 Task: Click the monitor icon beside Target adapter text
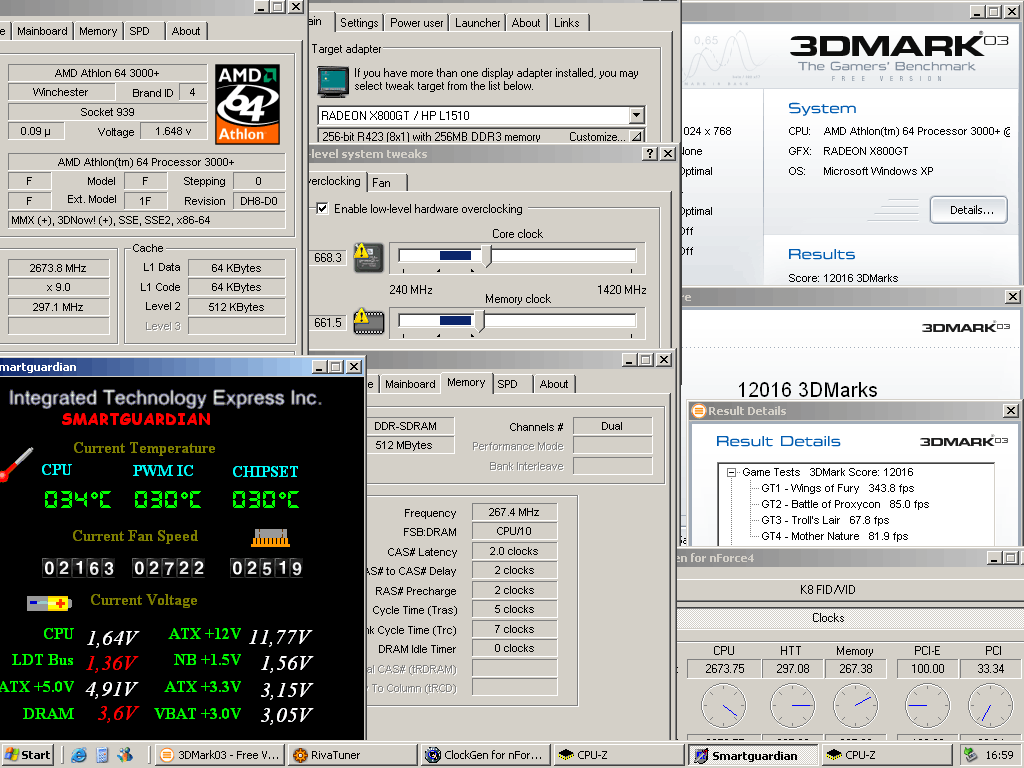[333, 81]
